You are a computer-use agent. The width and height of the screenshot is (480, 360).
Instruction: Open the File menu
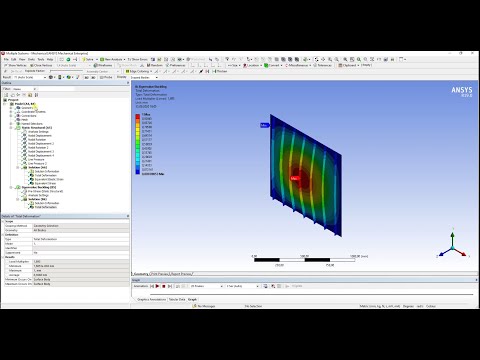[x=6, y=59]
